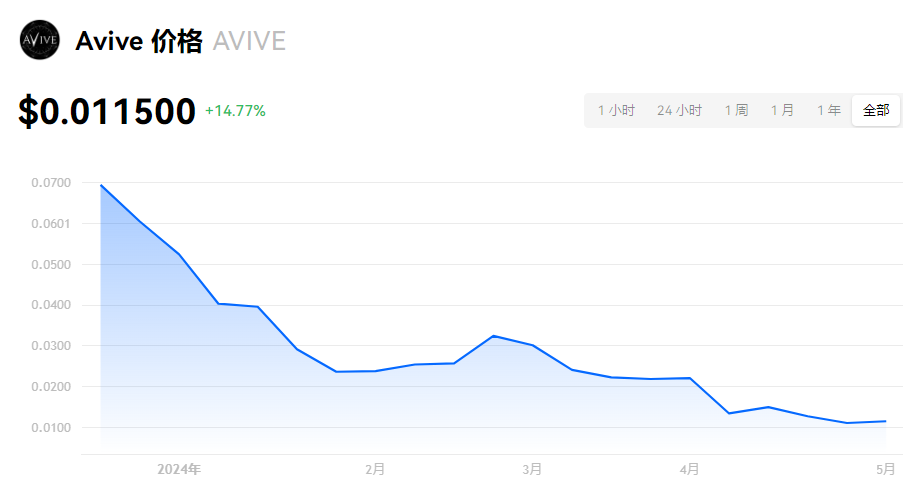
Task: Click the 0.0700 y-axis label
Action: pyautogui.click(x=50, y=183)
